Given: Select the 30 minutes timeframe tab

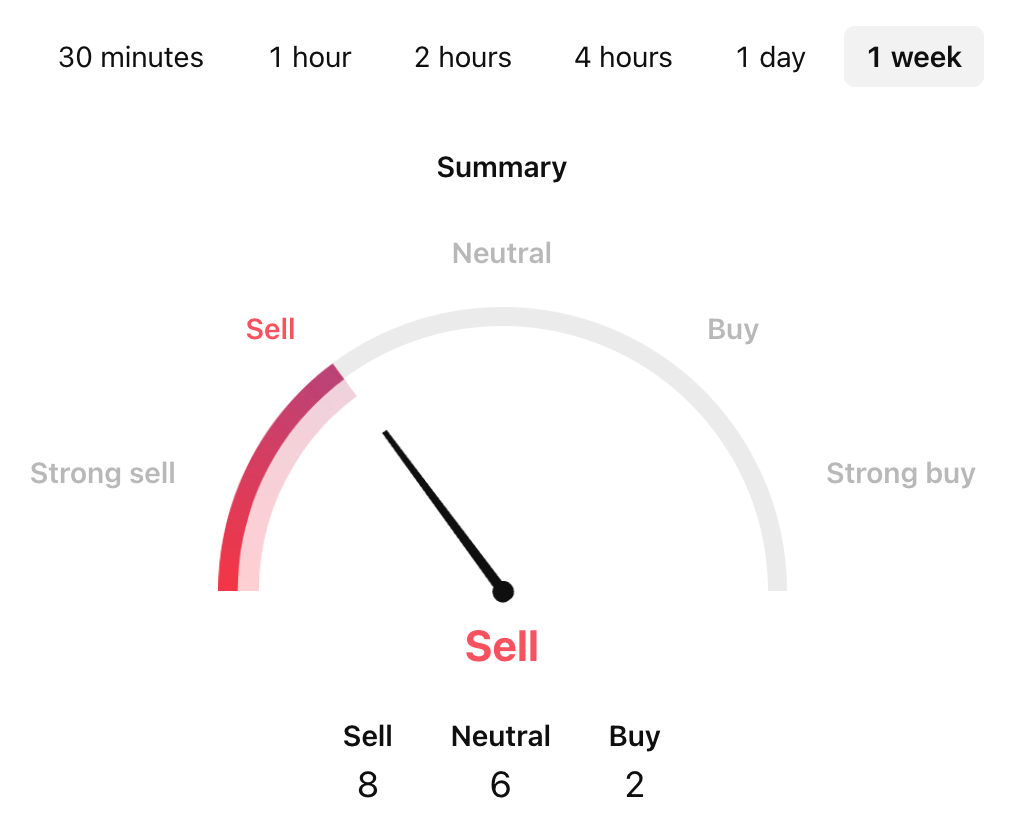Looking at the screenshot, I should [131, 57].
